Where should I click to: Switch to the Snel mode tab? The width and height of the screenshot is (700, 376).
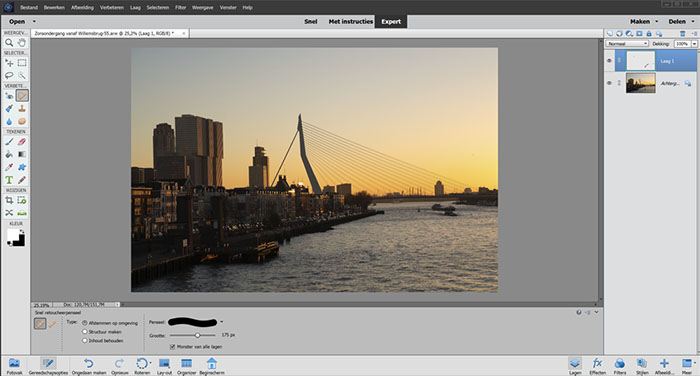click(x=311, y=21)
